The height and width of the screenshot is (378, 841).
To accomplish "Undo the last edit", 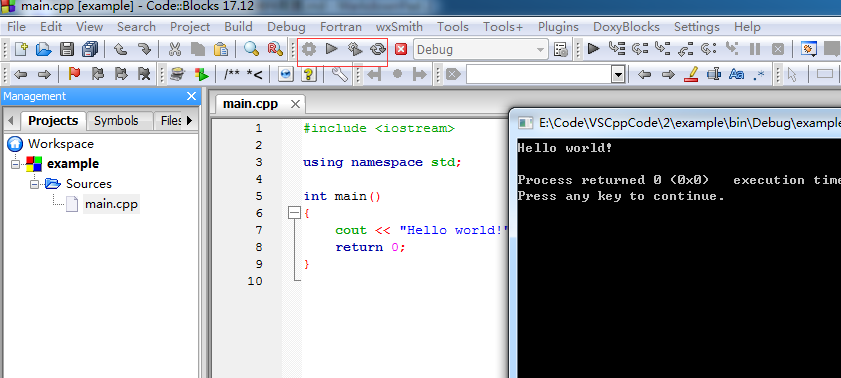I will 121,49.
